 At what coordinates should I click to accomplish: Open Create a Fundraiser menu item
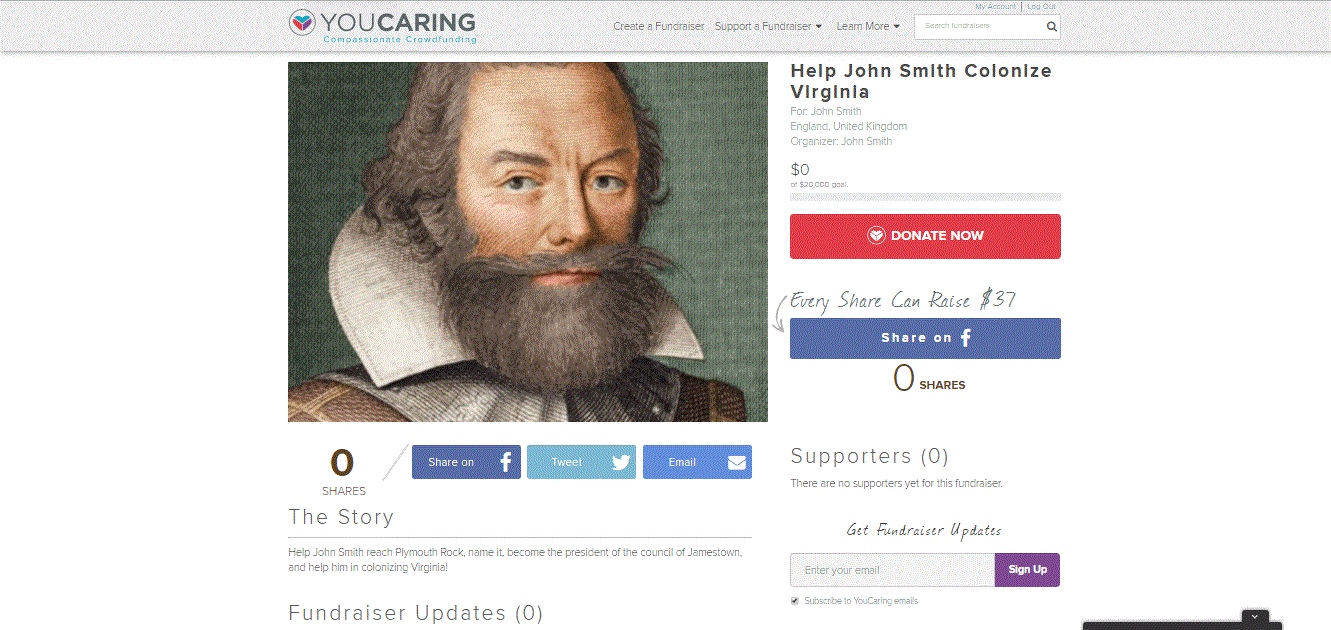(x=659, y=26)
